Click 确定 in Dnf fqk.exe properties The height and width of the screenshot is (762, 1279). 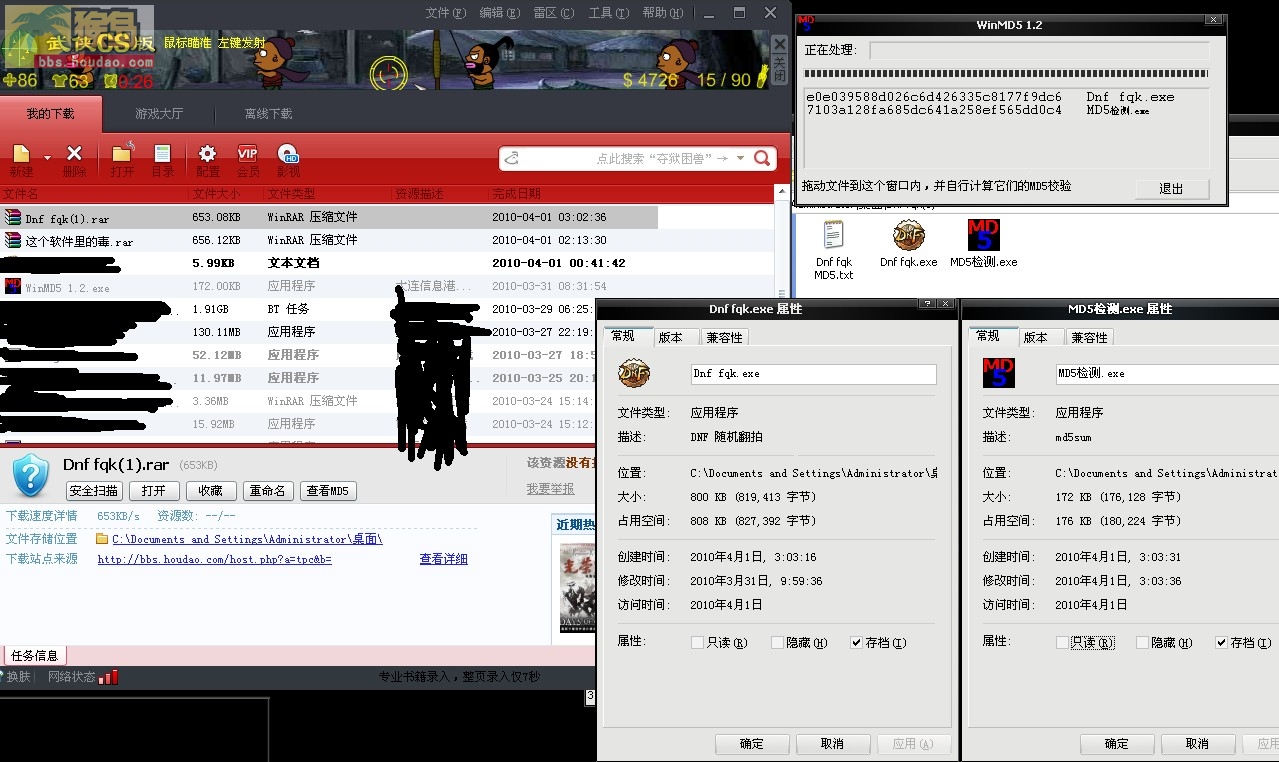751,744
